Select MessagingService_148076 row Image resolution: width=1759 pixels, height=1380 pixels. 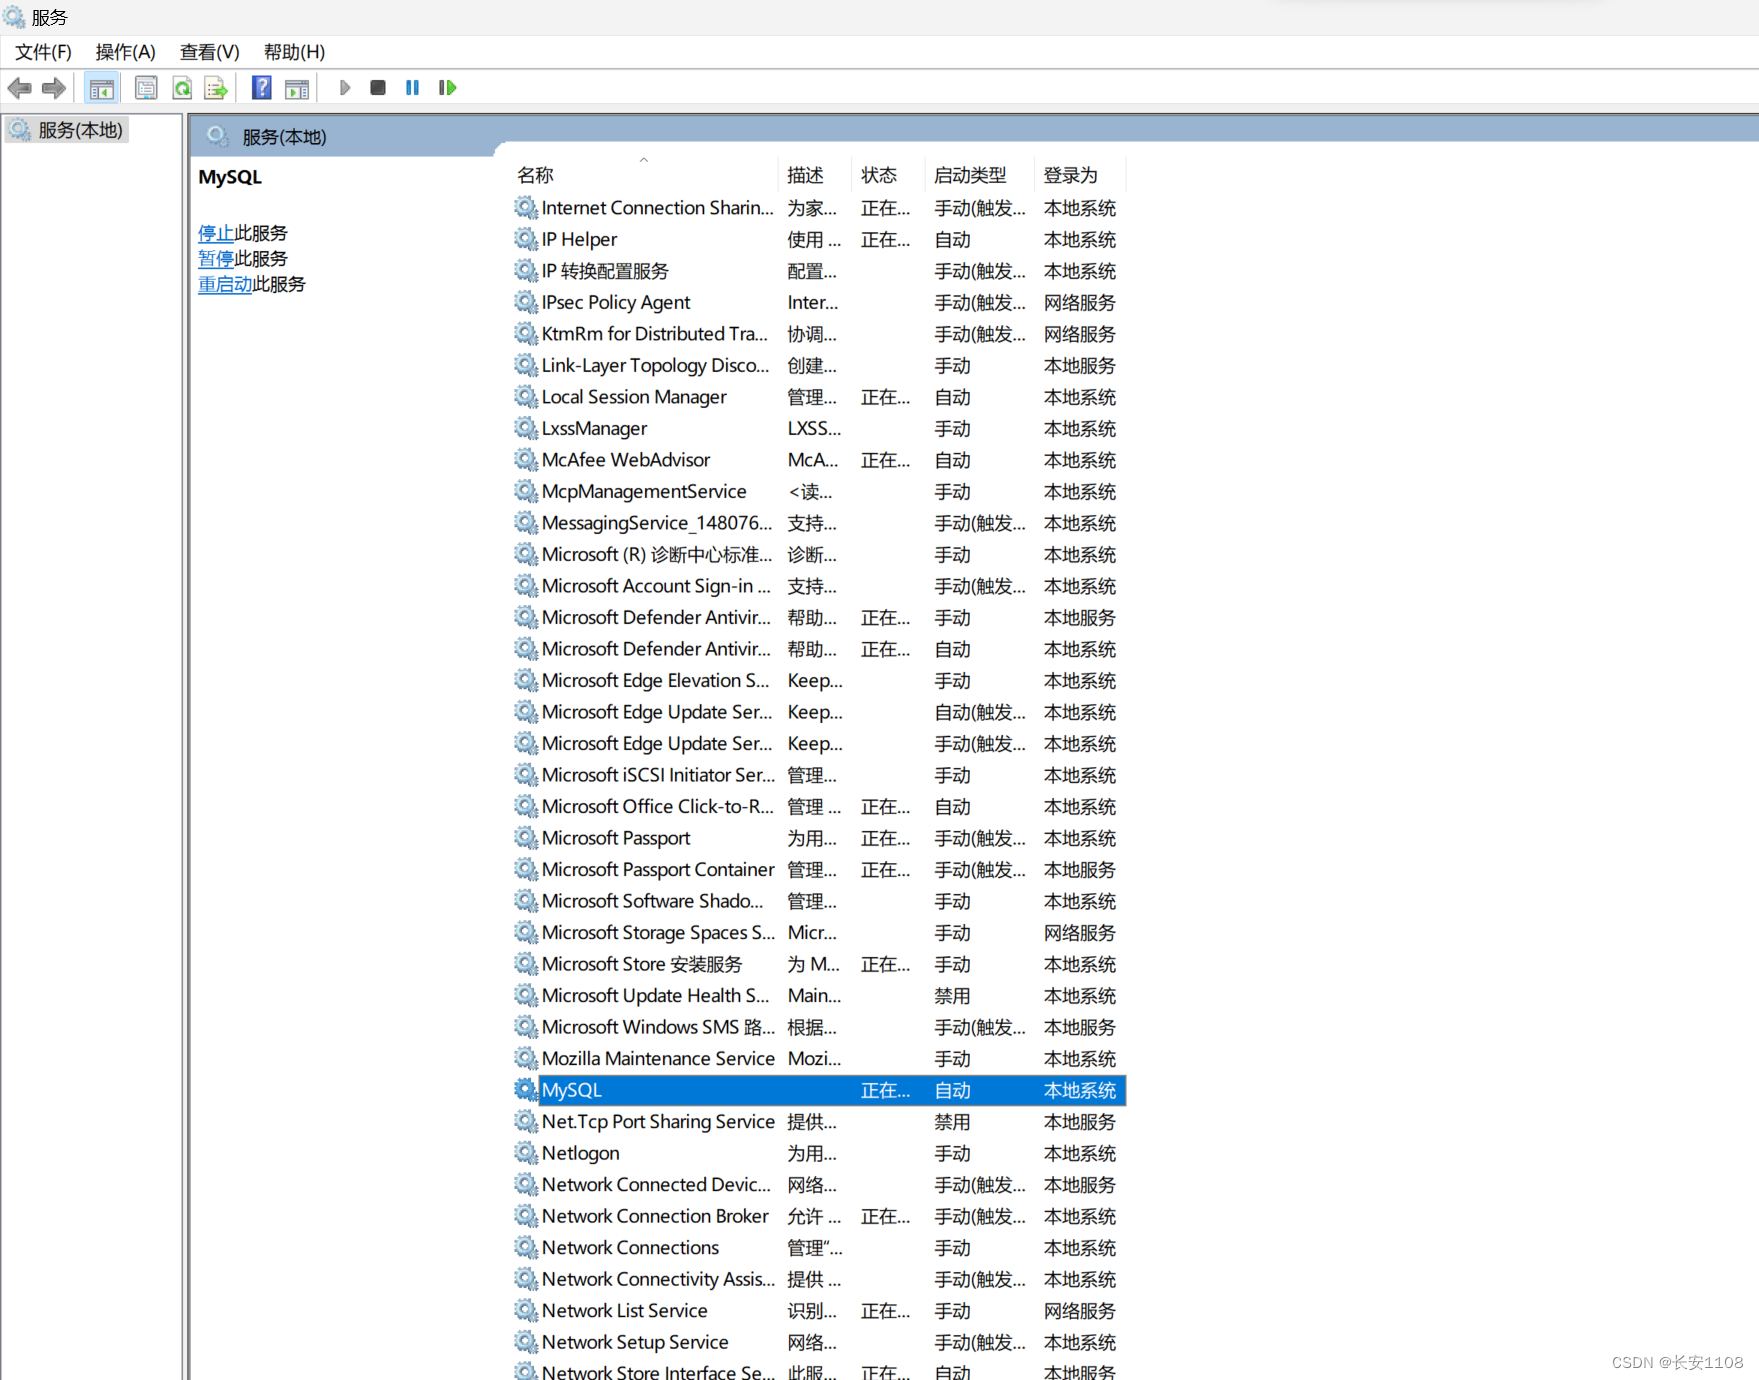tap(820, 523)
